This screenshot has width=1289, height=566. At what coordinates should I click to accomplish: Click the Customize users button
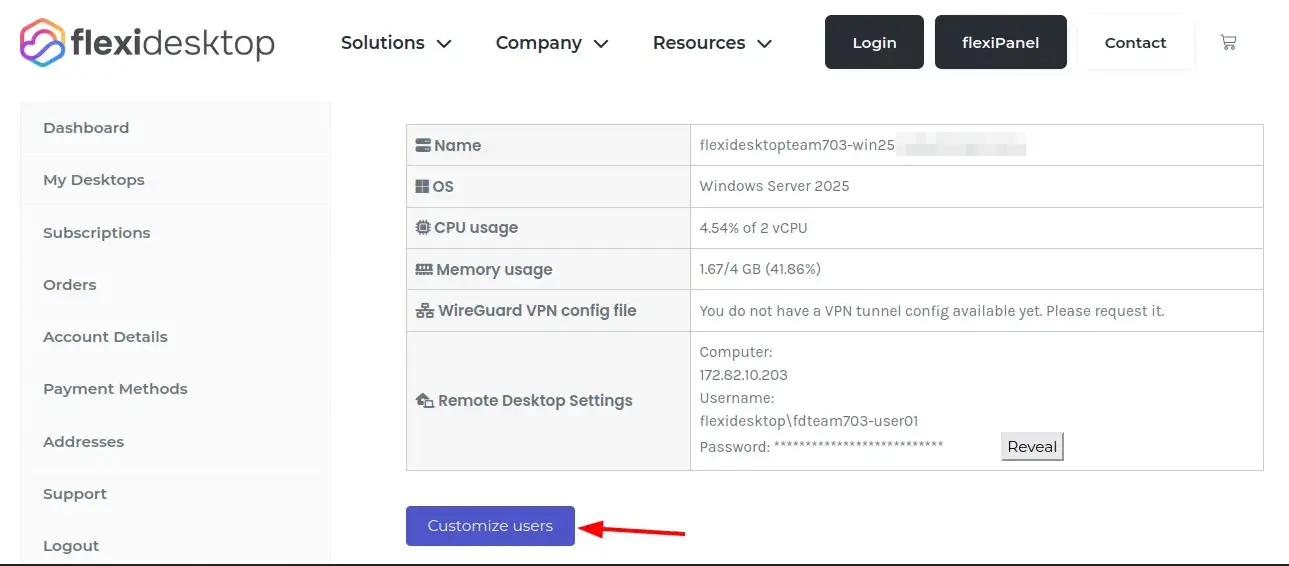[490, 526]
